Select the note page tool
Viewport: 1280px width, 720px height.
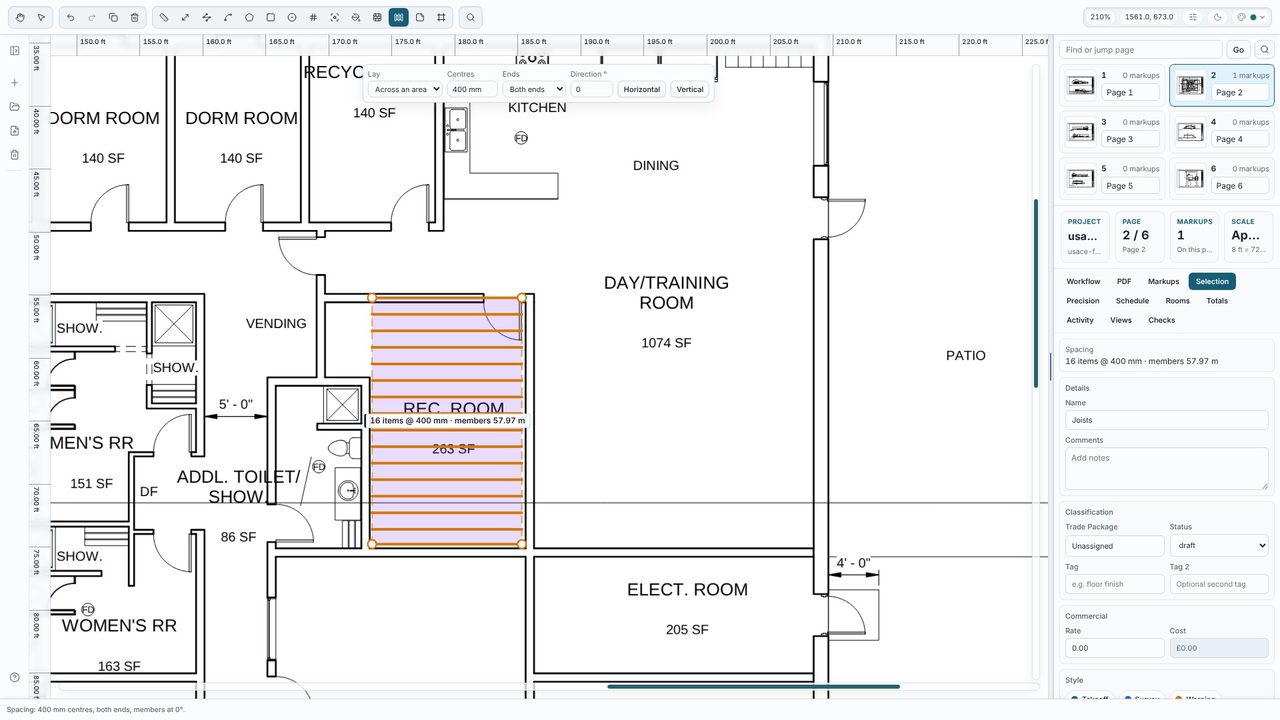[x=420, y=17]
